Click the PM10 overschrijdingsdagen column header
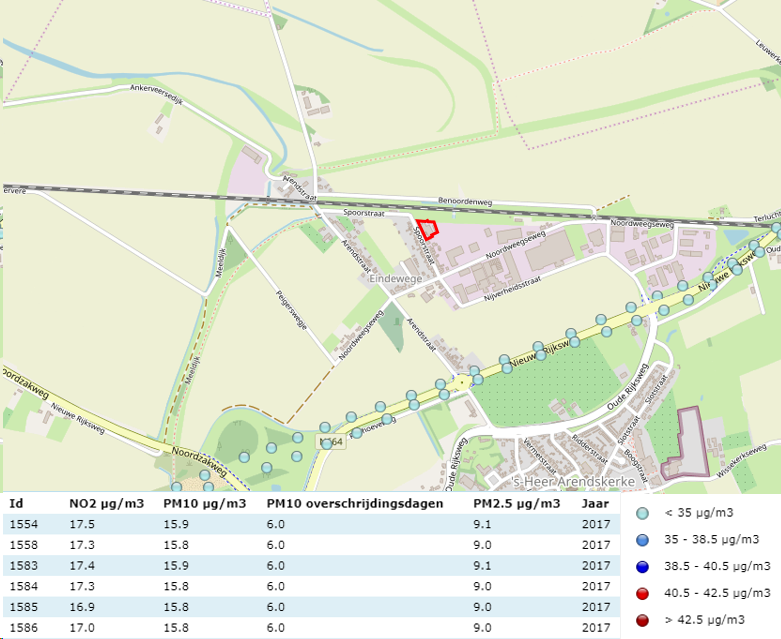781x639 pixels. (354, 503)
